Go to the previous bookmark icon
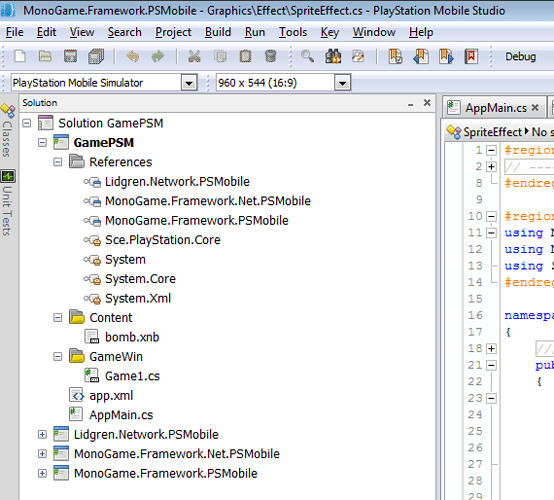The height and width of the screenshot is (500, 554). click(420, 56)
